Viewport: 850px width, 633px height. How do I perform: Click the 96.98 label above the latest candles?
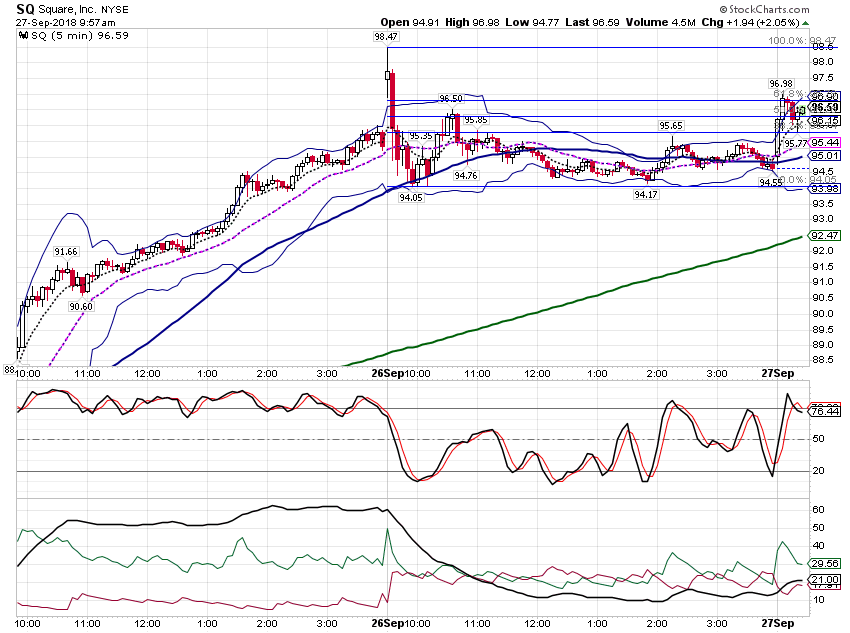coord(781,83)
